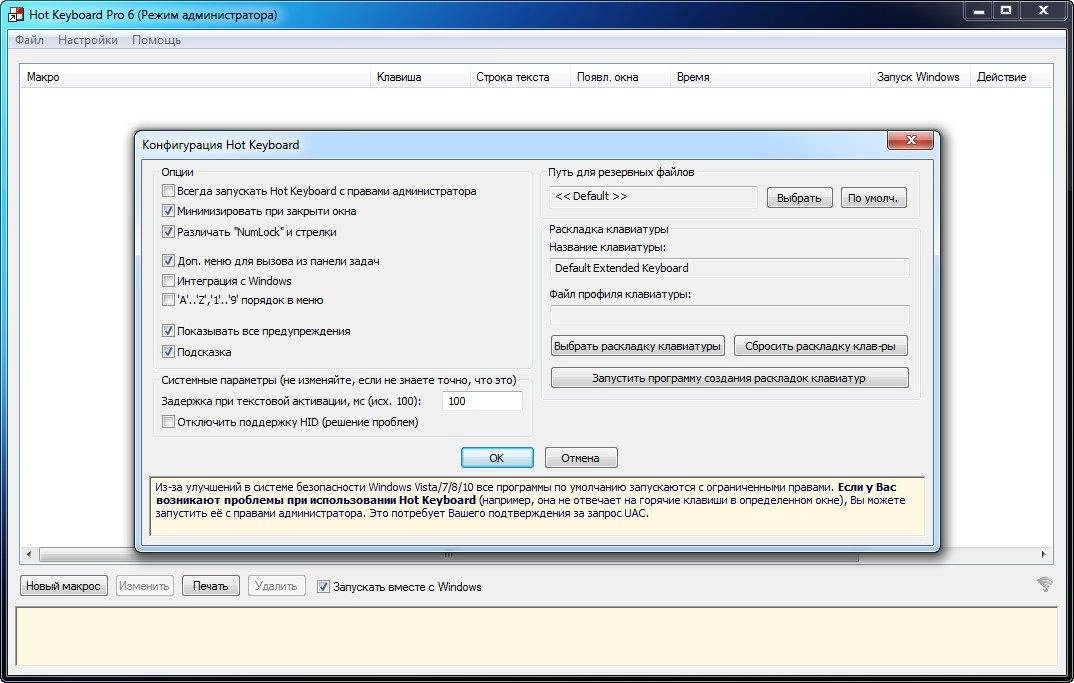Launch the keyboard layout creation program button
Screen dimensions: 1074x683
[729, 377]
